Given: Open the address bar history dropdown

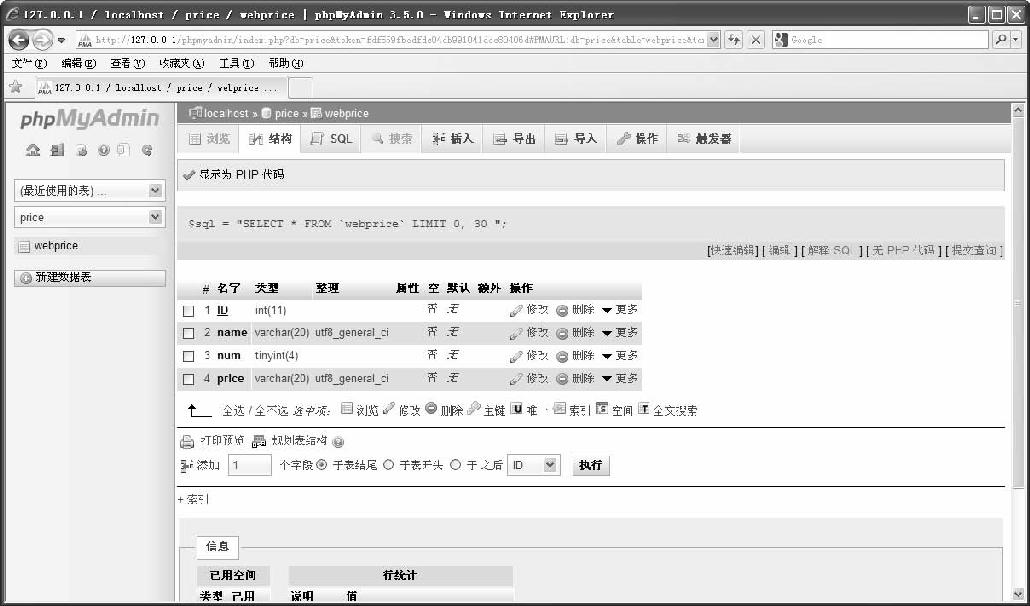Looking at the screenshot, I should coord(714,40).
